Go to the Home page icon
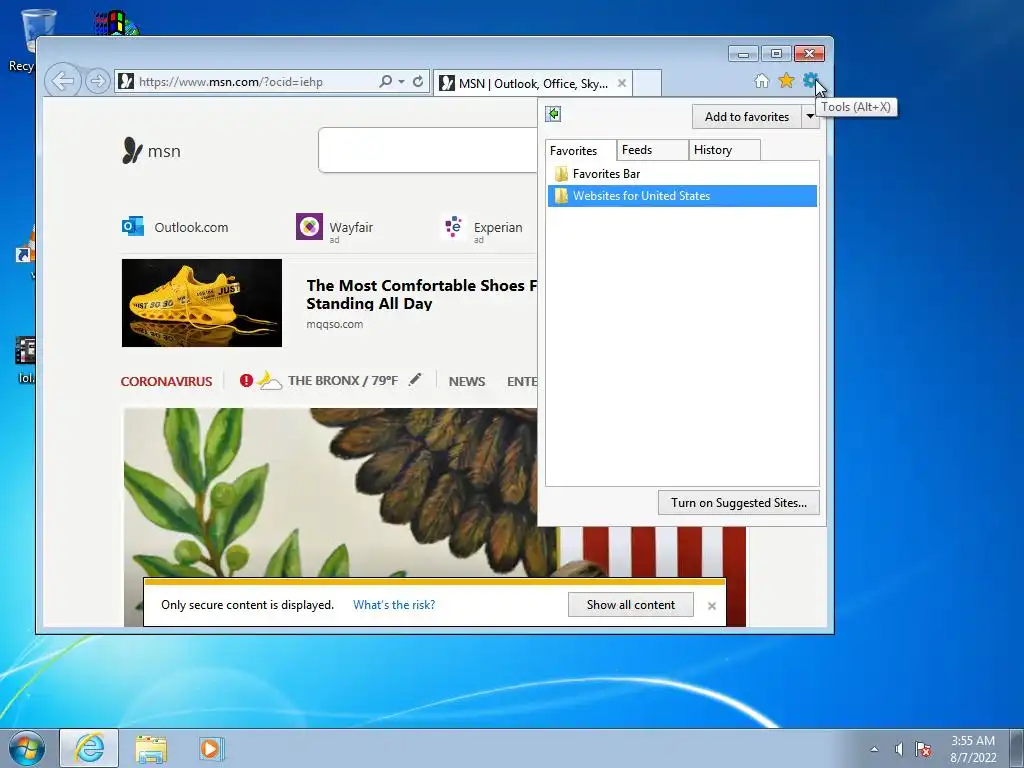1024x768 pixels. (761, 80)
